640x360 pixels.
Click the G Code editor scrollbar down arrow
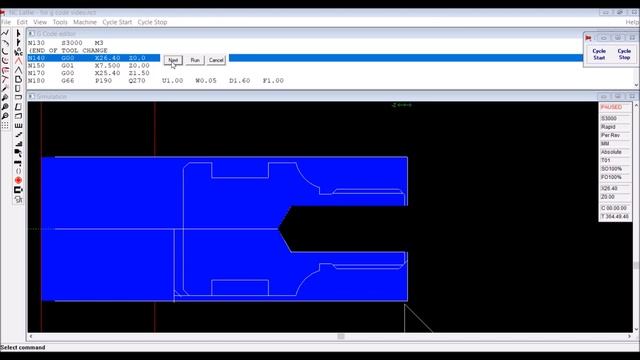(636, 85)
